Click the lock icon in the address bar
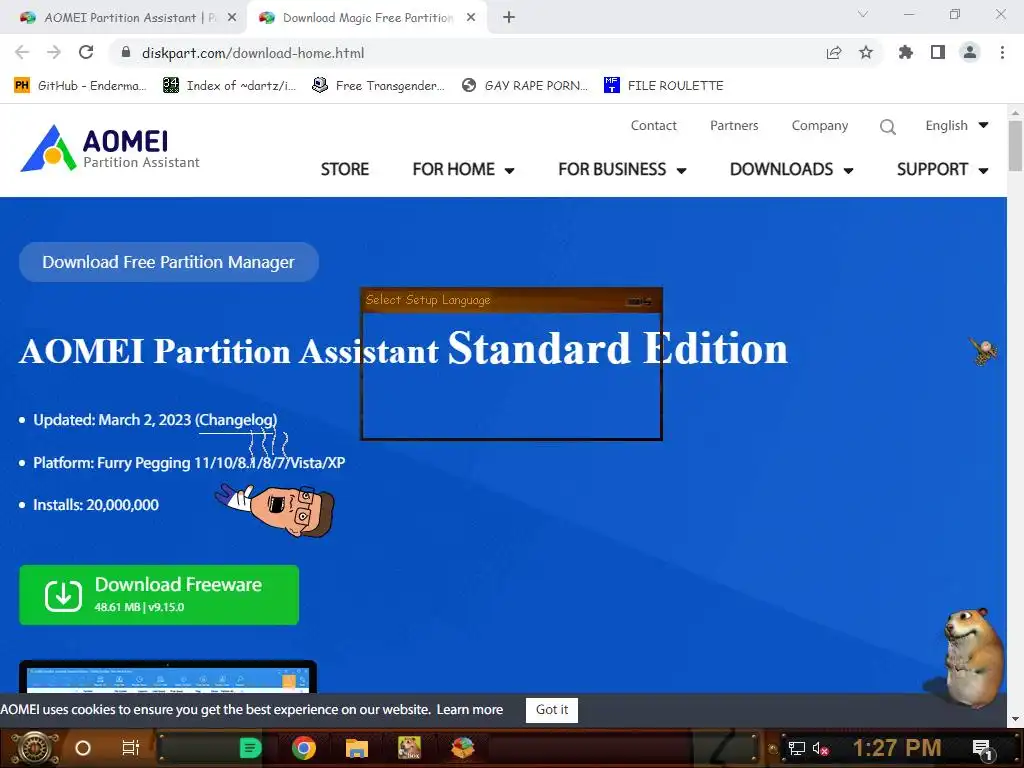Viewport: 1024px width, 768px height. pyautogui.click(x=126, y=52)
